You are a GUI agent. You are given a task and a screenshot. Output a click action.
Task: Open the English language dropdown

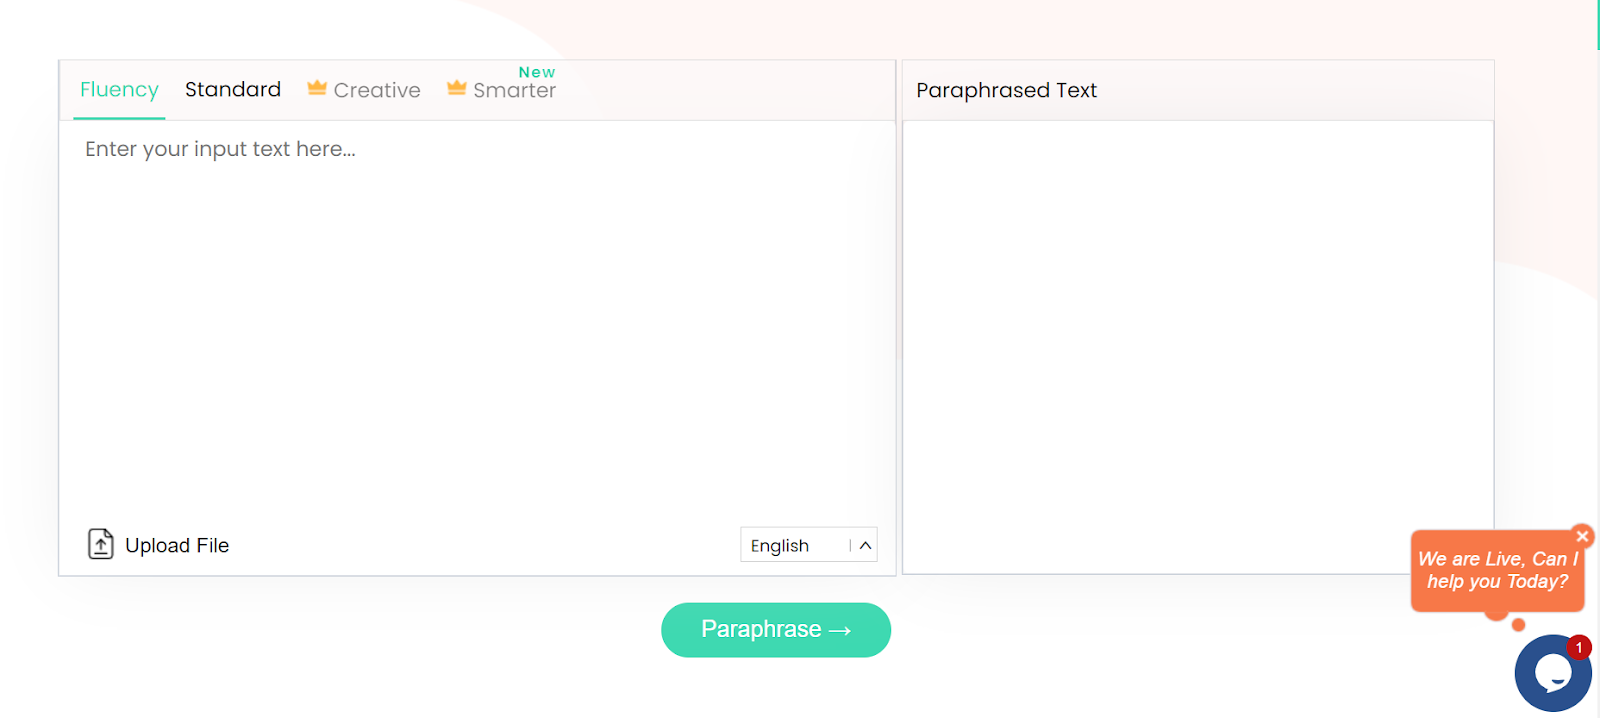coord(808,545)
